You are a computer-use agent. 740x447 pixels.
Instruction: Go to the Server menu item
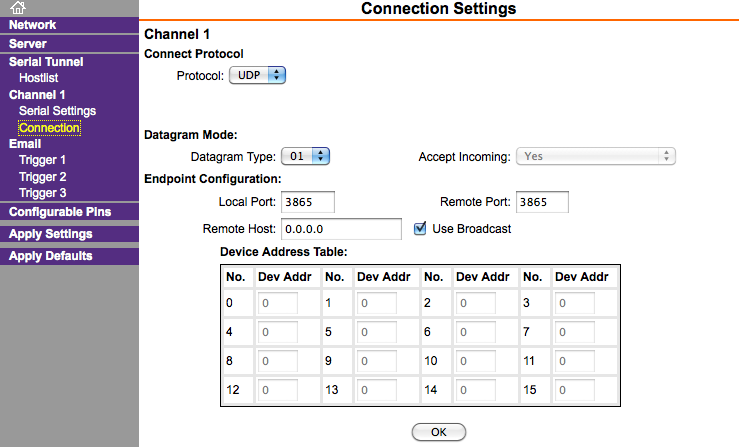pyautogui.click(x=28, y=44)
